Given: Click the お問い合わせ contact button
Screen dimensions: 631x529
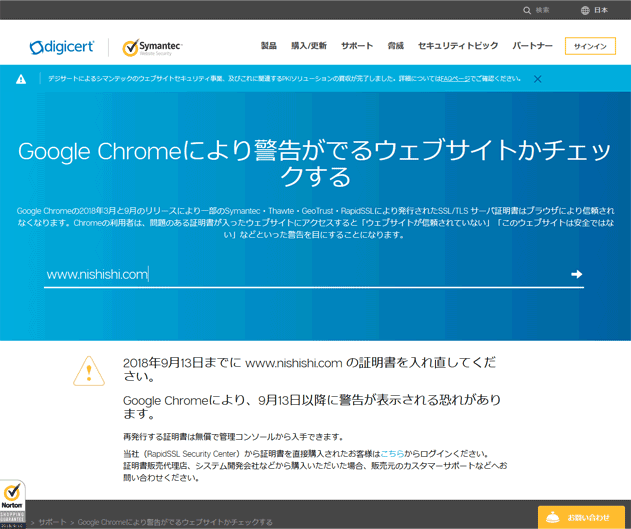Looking at the screenshot, I should pyautogui.click(x=581, y=517).
